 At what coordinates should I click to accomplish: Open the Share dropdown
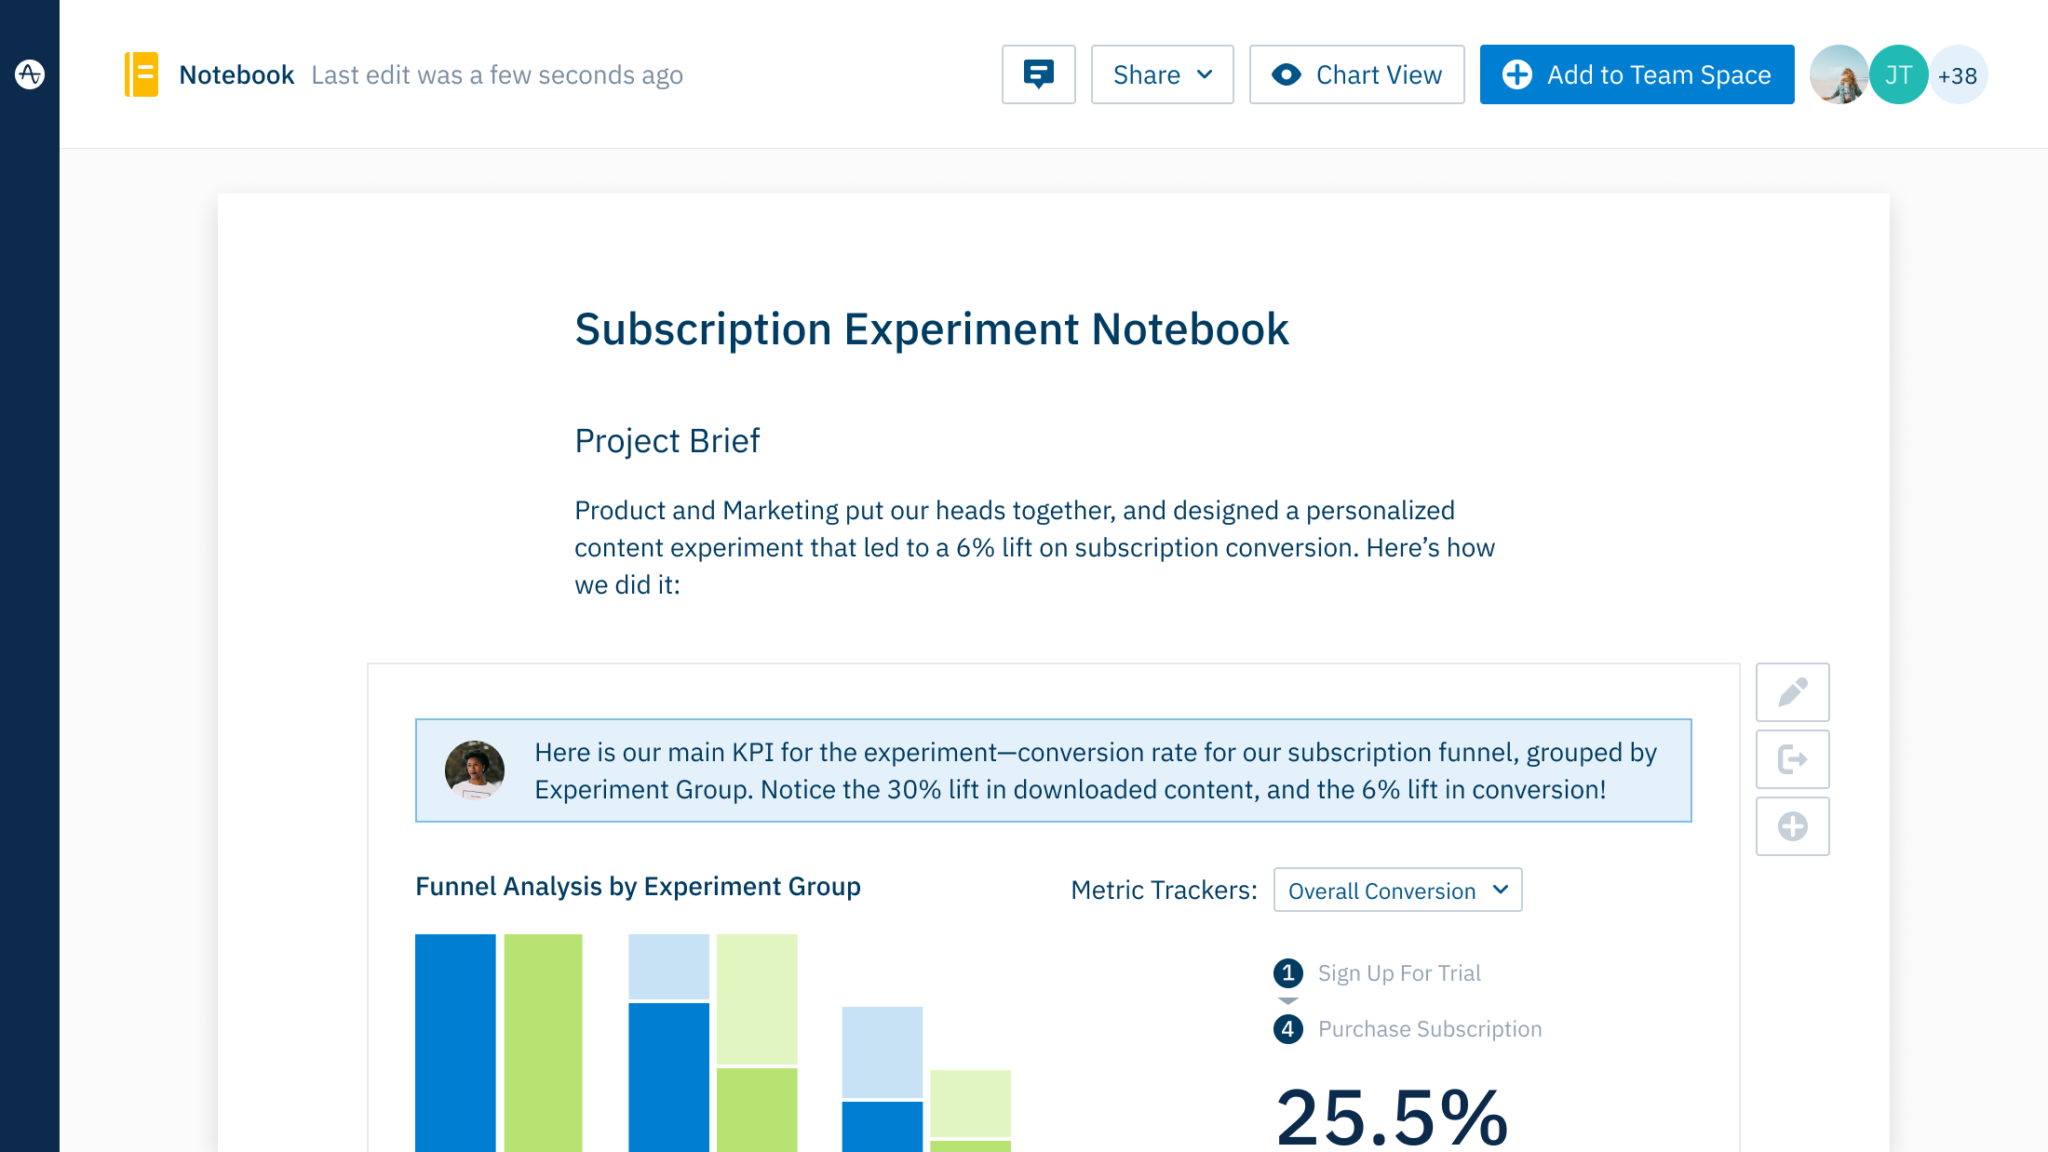point(1162,75)
